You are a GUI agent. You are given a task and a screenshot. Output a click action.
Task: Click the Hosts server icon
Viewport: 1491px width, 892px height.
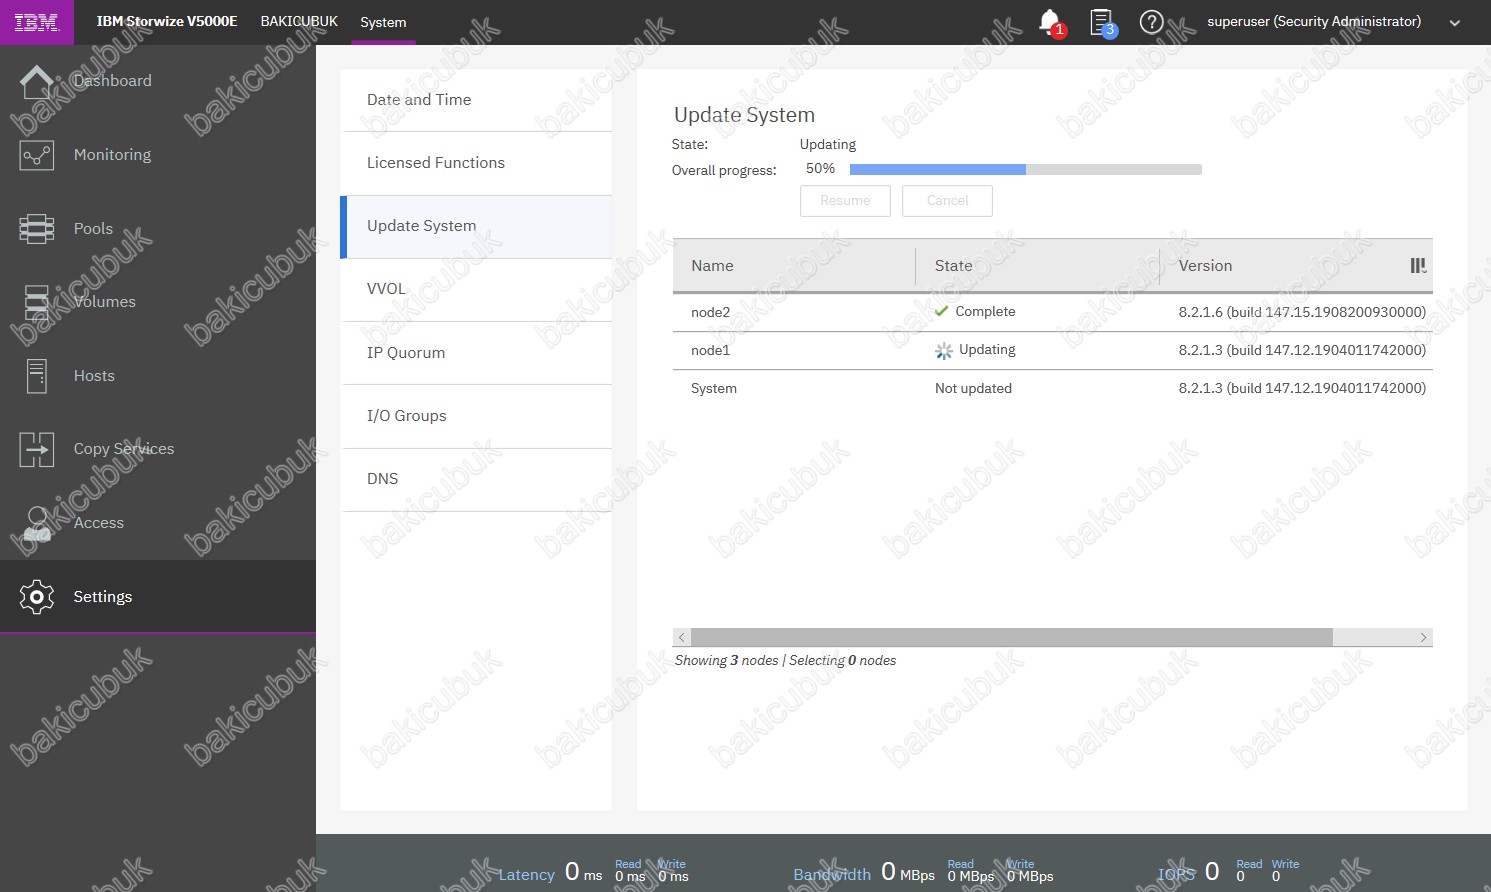pos(37,376)
